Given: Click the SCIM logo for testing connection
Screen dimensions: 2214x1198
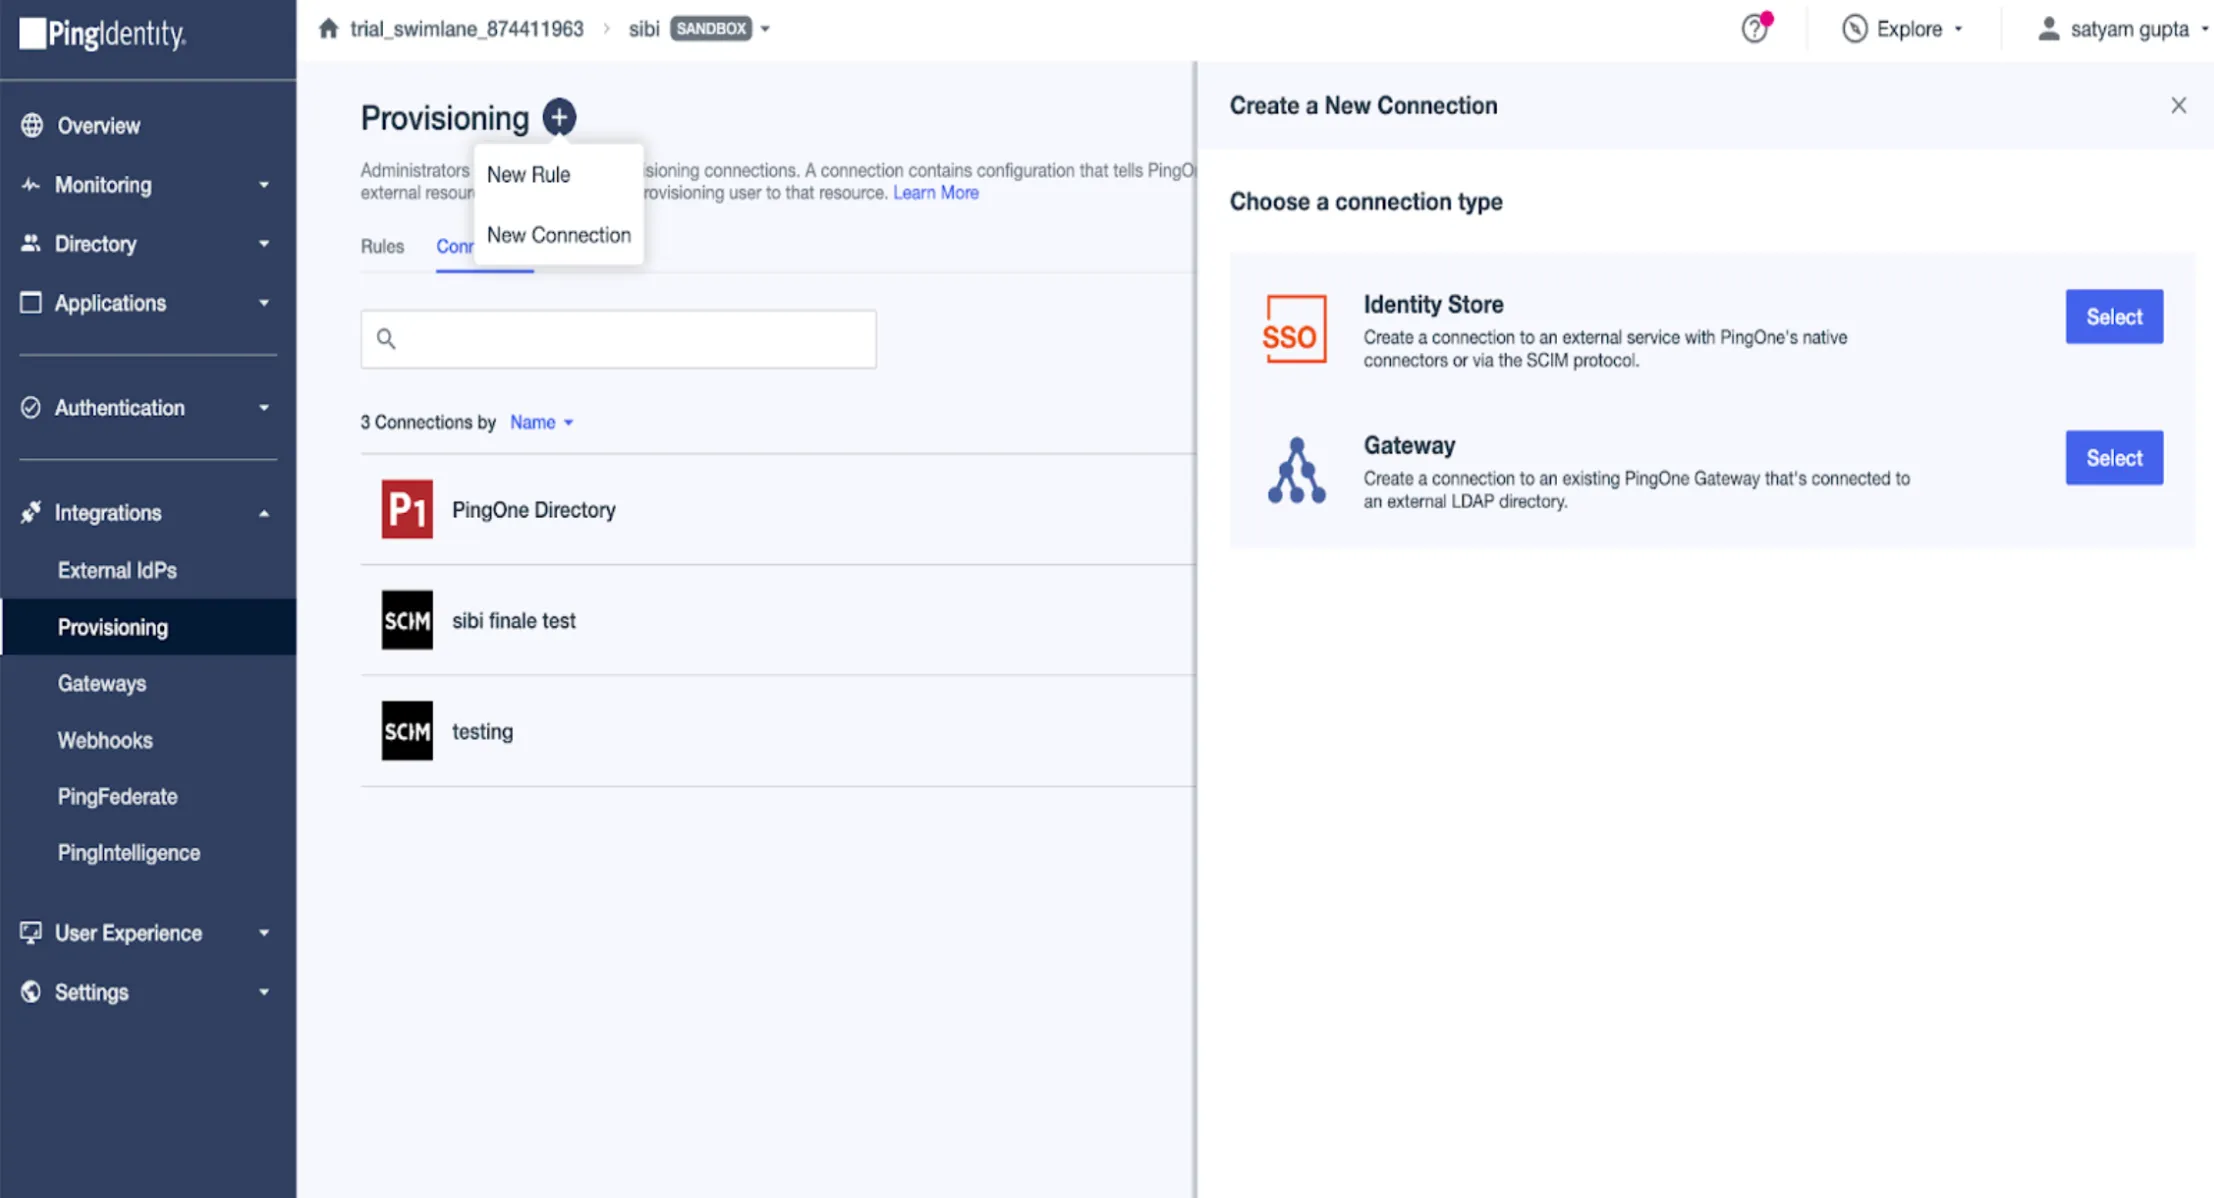Looking at the screenshot, I should 407,731.
